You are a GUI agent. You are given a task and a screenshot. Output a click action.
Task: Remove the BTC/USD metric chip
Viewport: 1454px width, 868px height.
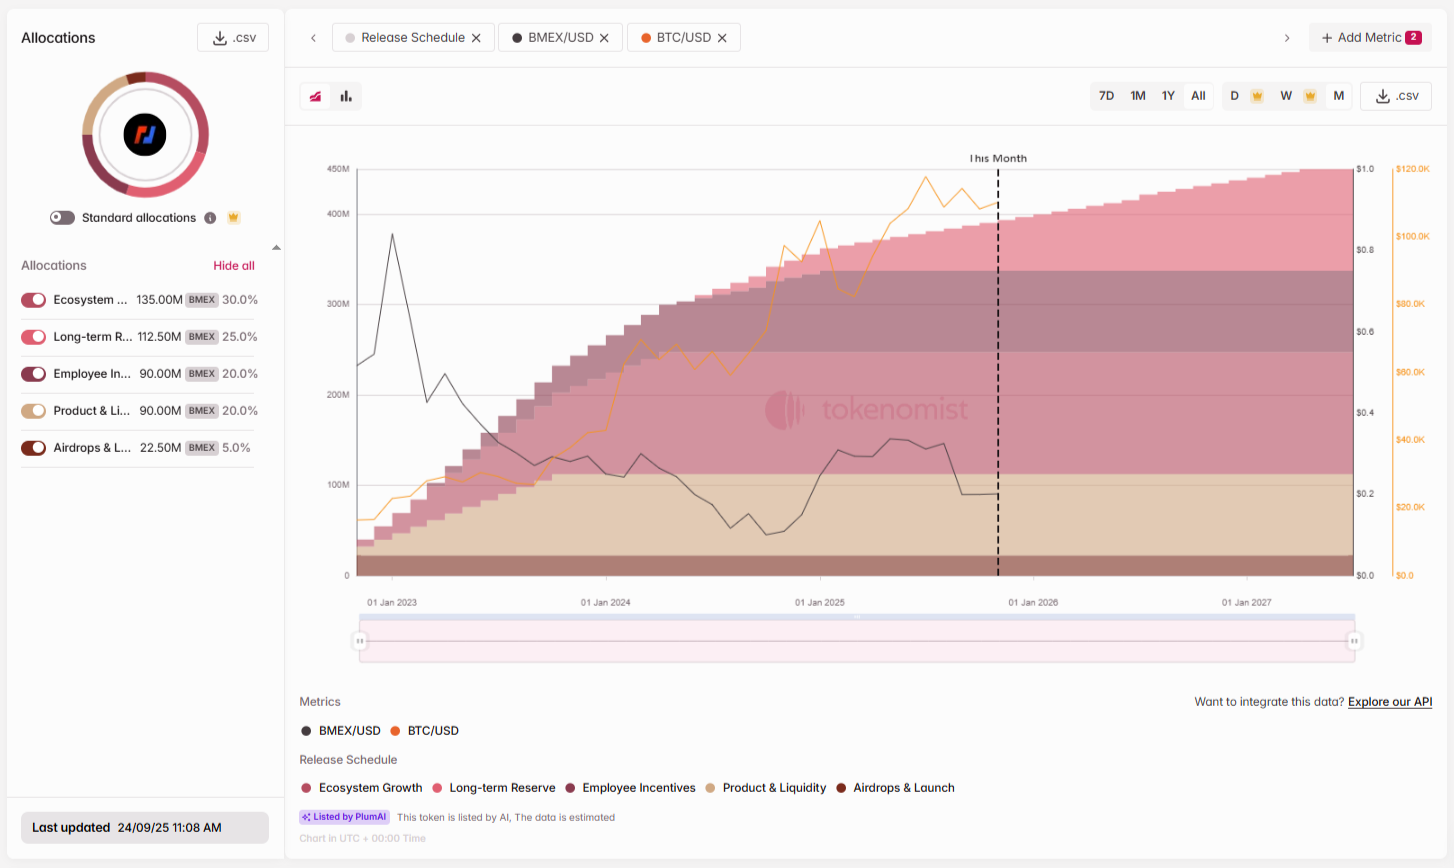coord(722,38)
